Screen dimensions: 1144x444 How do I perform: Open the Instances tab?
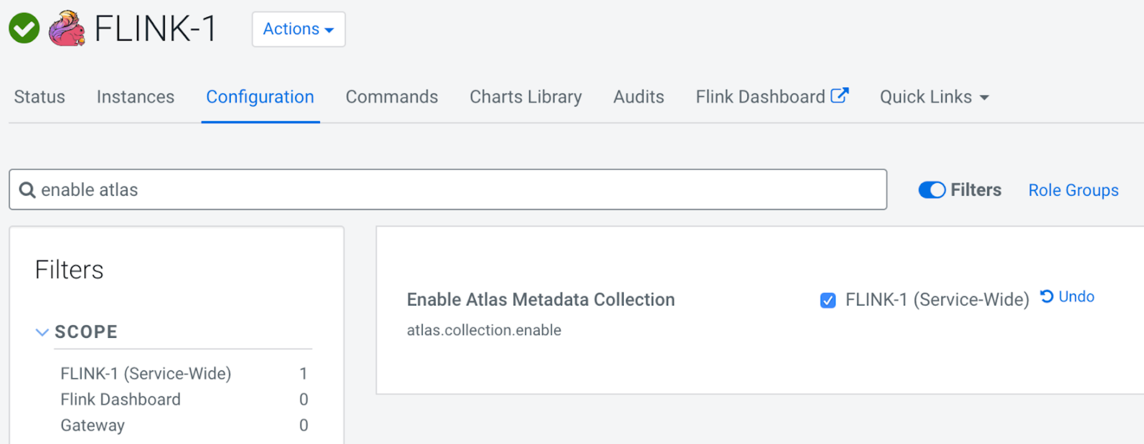pyautogui.click(x=135, y=97)
